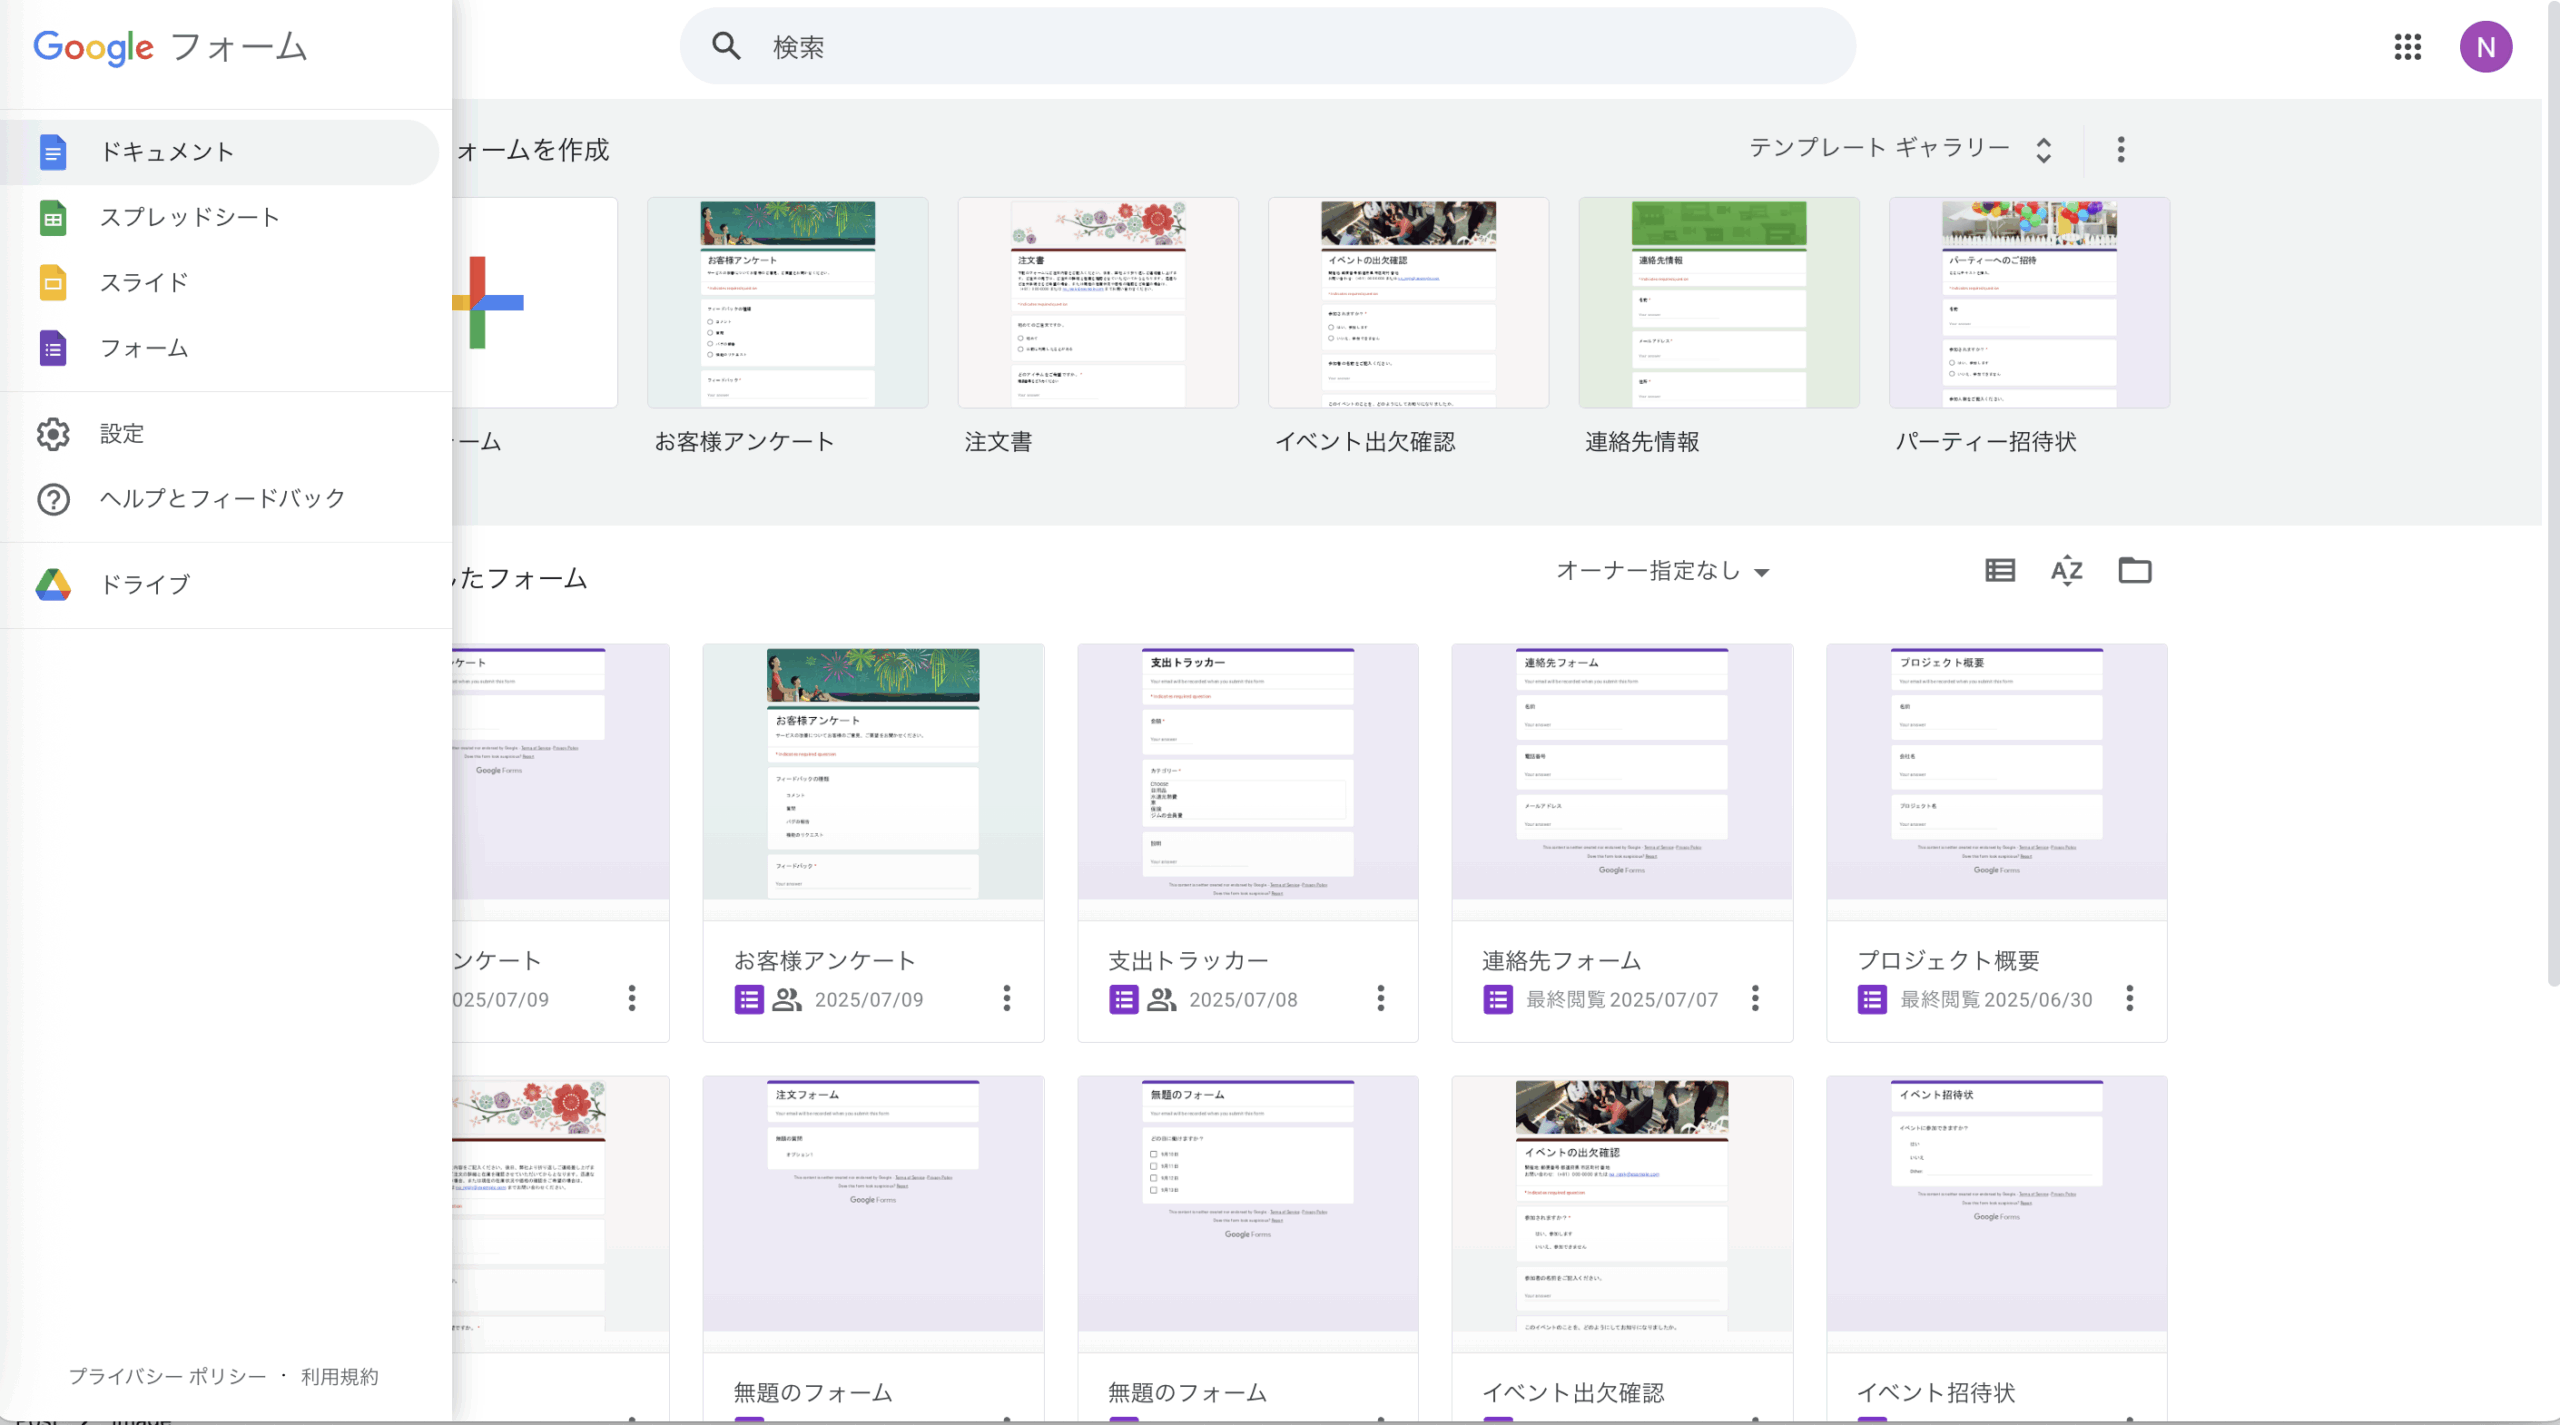Open 支出トラッカー form preview

pyautogui.click(x=1248, y=781)
